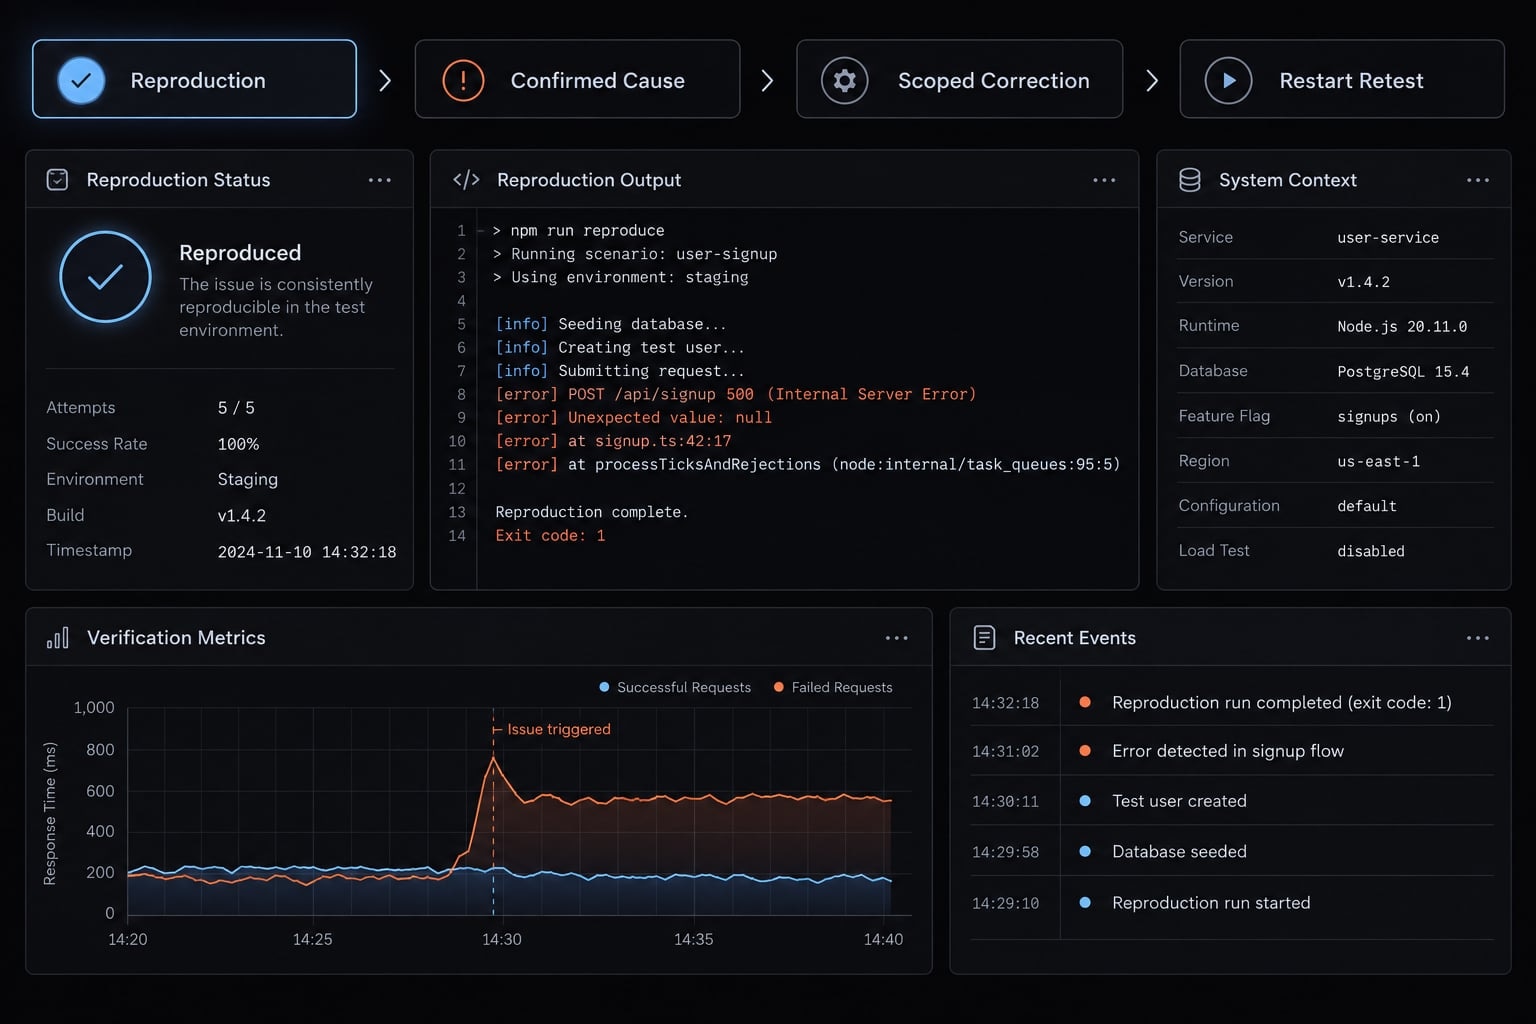Switch to the Confirmed Cause step

577,79
